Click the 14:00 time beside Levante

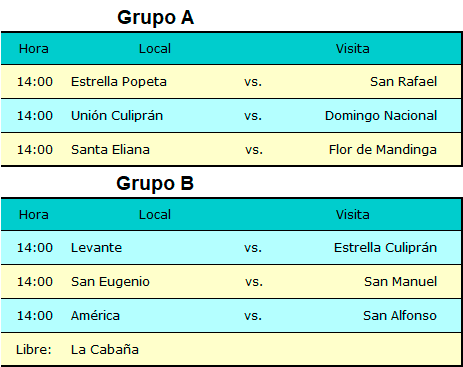pos(35,248)
